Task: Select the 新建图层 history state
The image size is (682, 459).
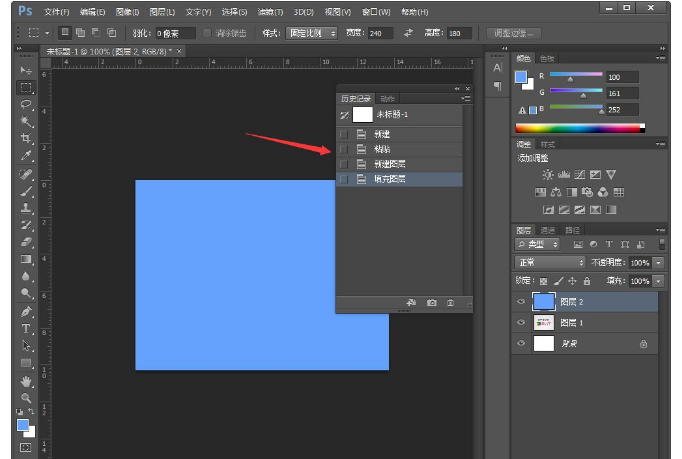Action: click(x=389, y=164)
